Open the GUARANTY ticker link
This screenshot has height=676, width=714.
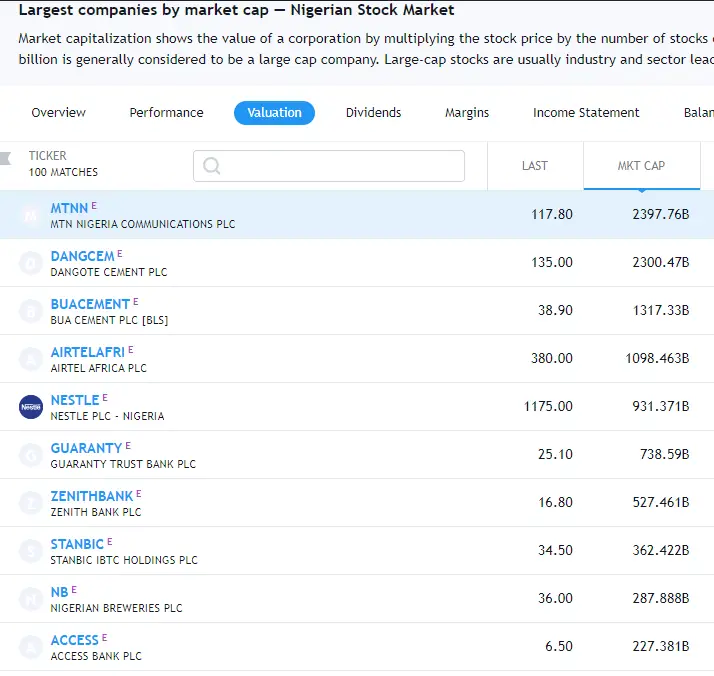tap(86, 448)
